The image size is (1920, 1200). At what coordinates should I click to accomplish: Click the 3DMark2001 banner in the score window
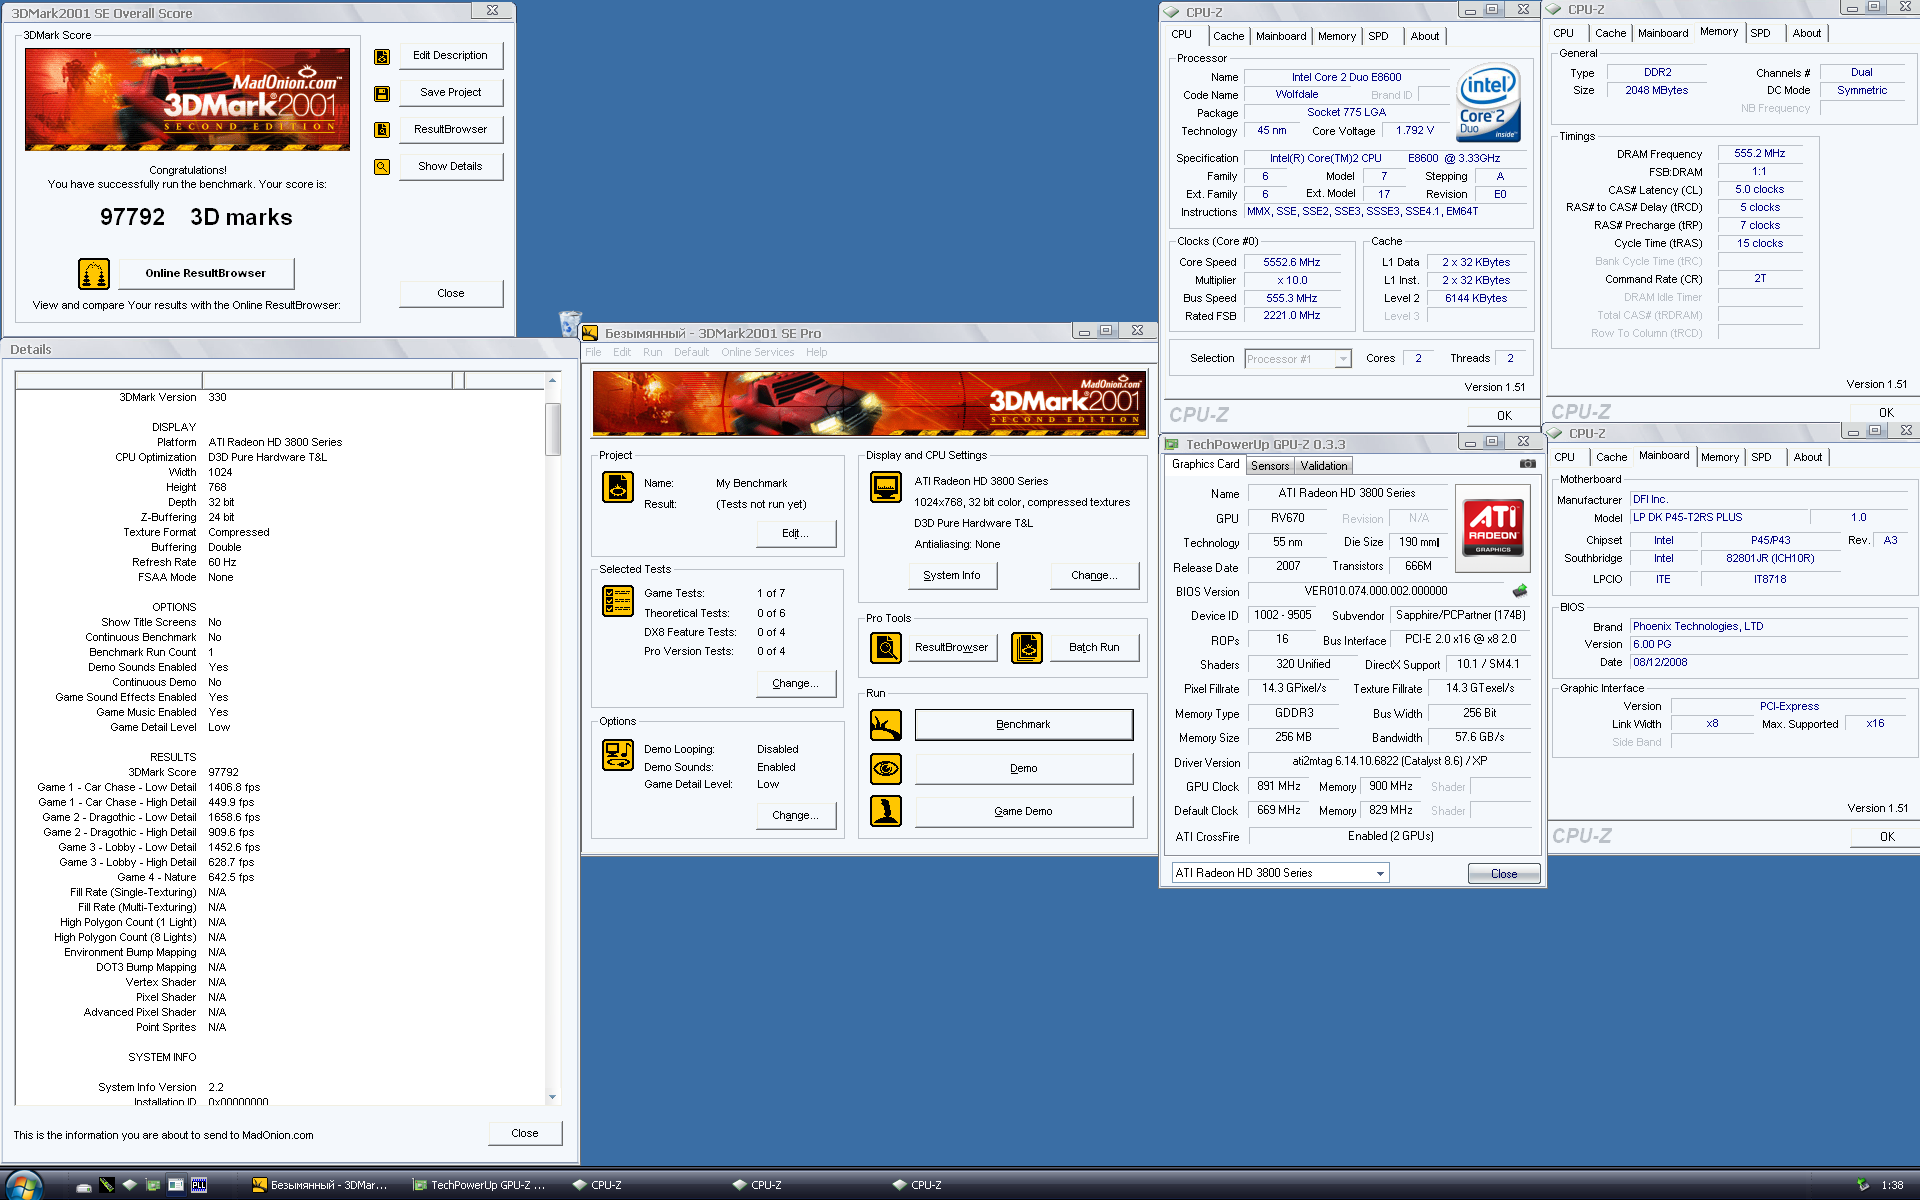[187, 100]
